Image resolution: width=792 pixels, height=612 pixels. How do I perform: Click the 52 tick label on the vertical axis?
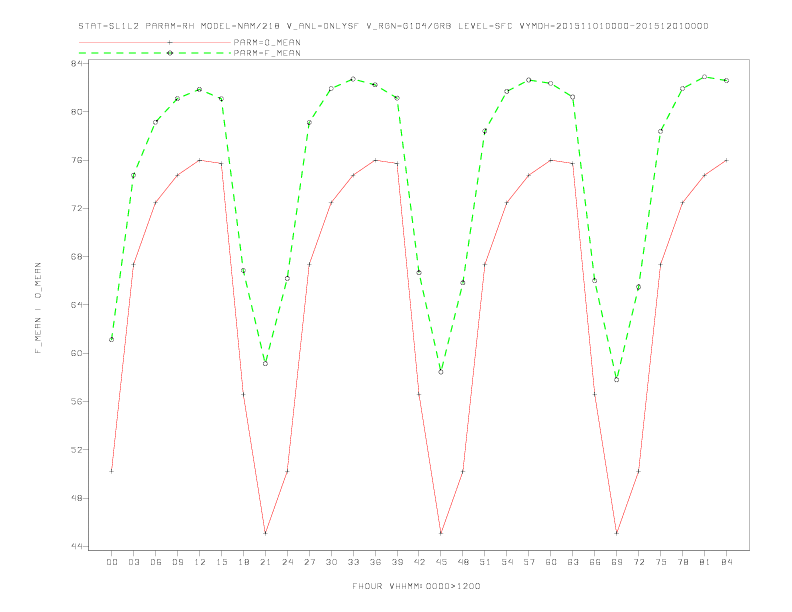click(x=77, y=449)
